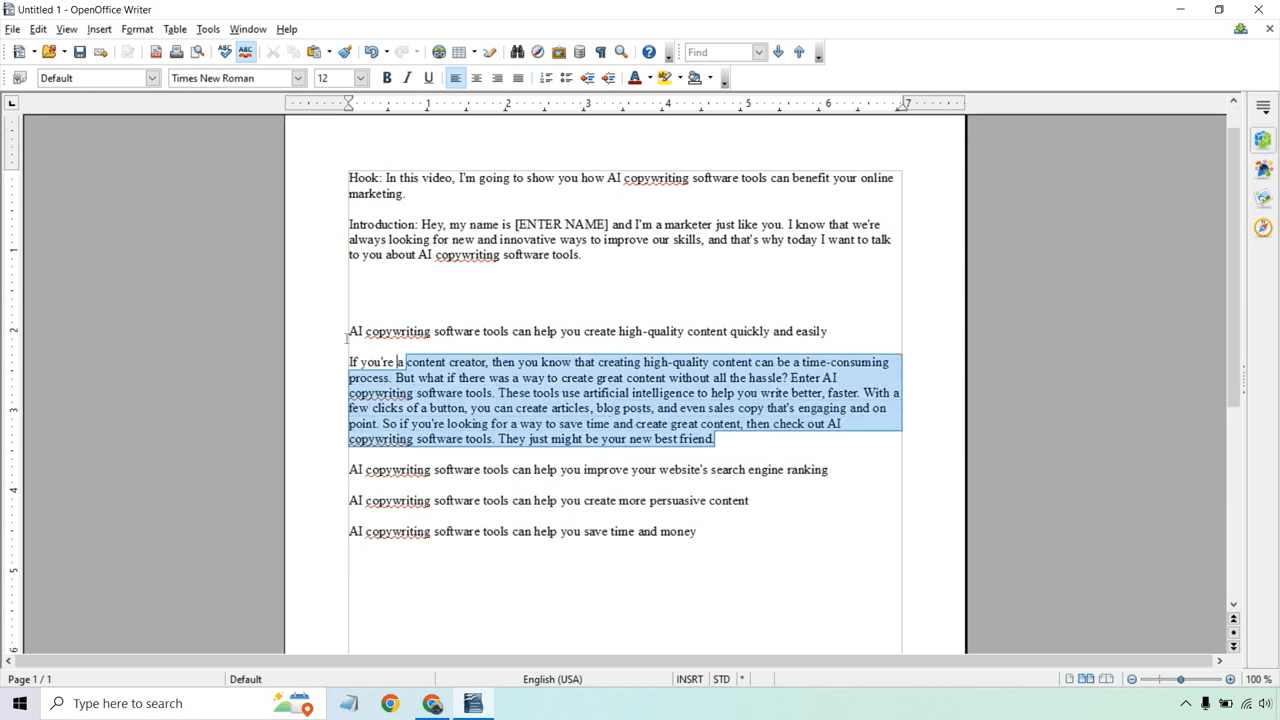Open the Default paragraph style dropdown
Viewport: 1280px width, 720px height.
(152, 78)
